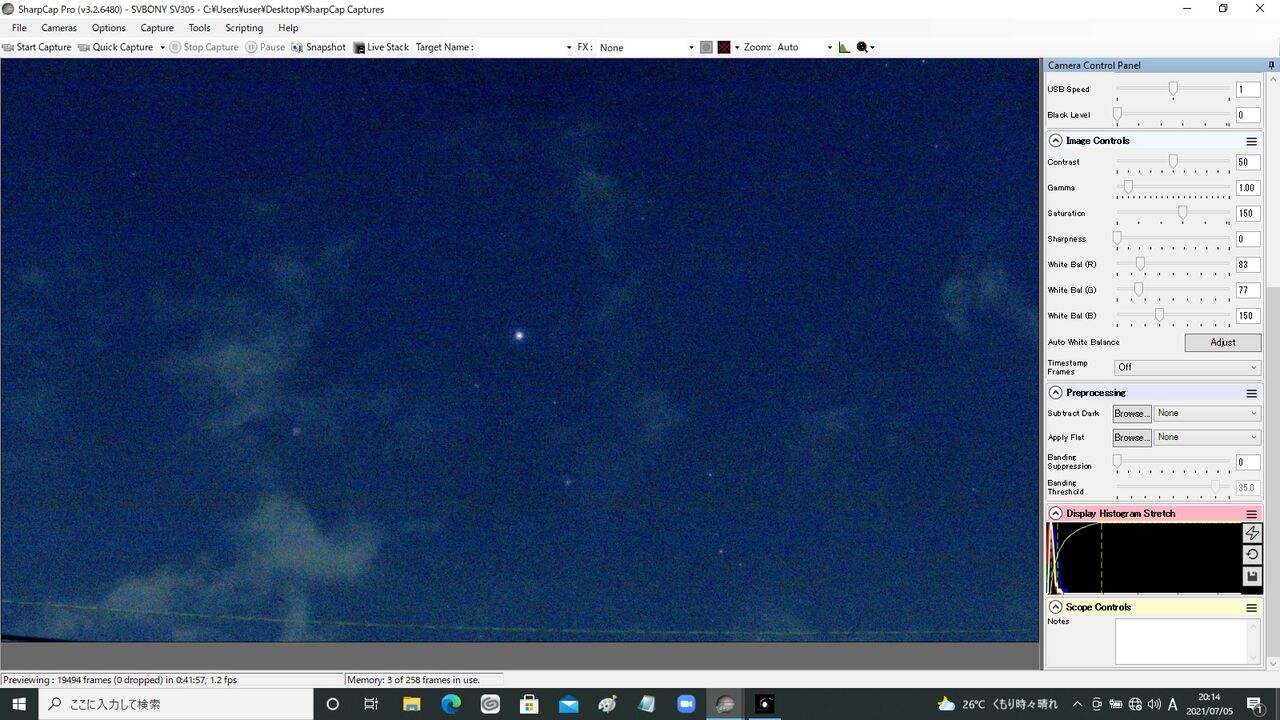Pin the Camera Control Panel
The height and width of the screenshot is (720, 1280).
tap(1271, 65)
